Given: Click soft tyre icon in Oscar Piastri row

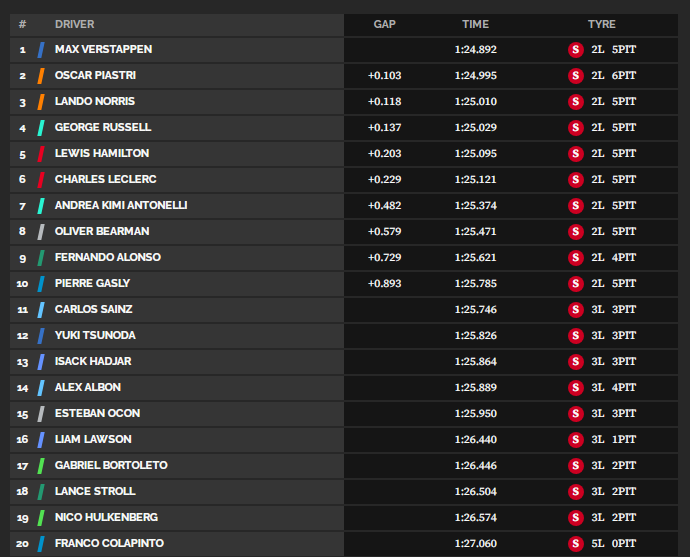Looking at the screenshot, I should coord(576,76).
